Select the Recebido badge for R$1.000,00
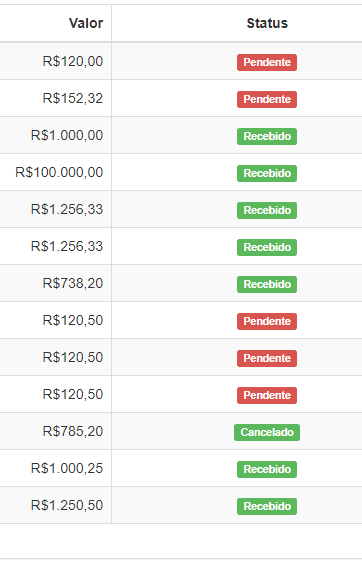Screen dimensions: 362x575 [x=267, y=136]
